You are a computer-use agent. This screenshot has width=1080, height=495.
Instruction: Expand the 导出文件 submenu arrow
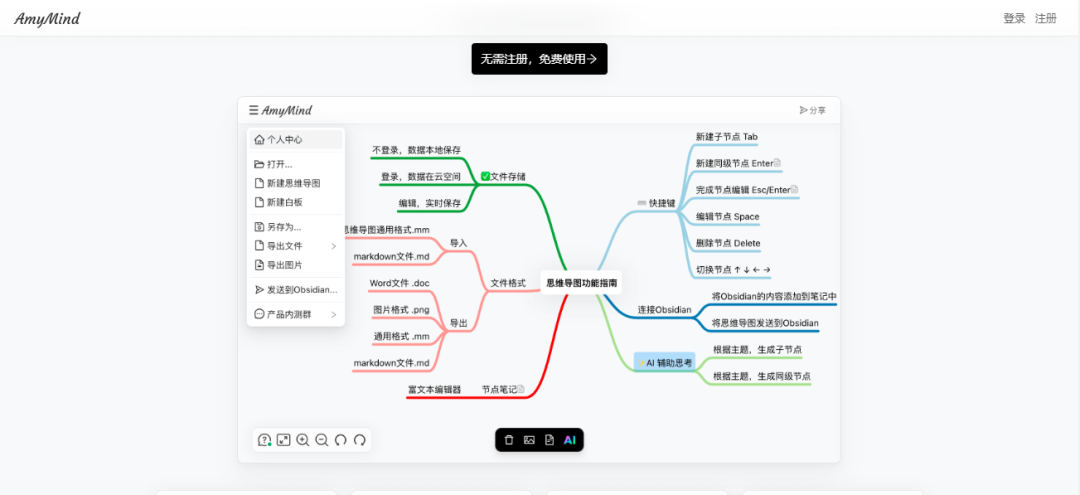[333, 246]
